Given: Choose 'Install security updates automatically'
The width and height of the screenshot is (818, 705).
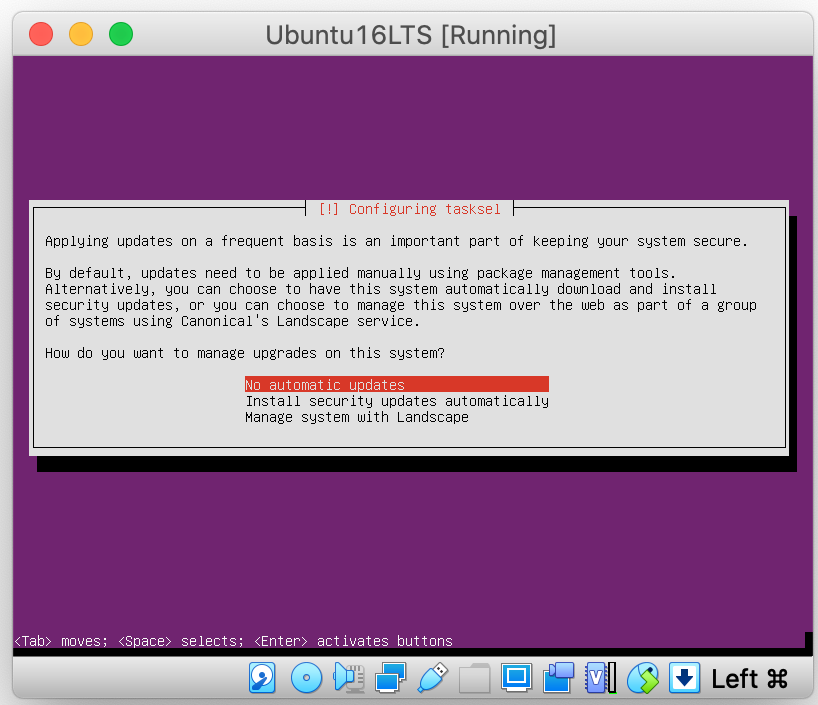Looking at the screenshot, I should 397,401.
